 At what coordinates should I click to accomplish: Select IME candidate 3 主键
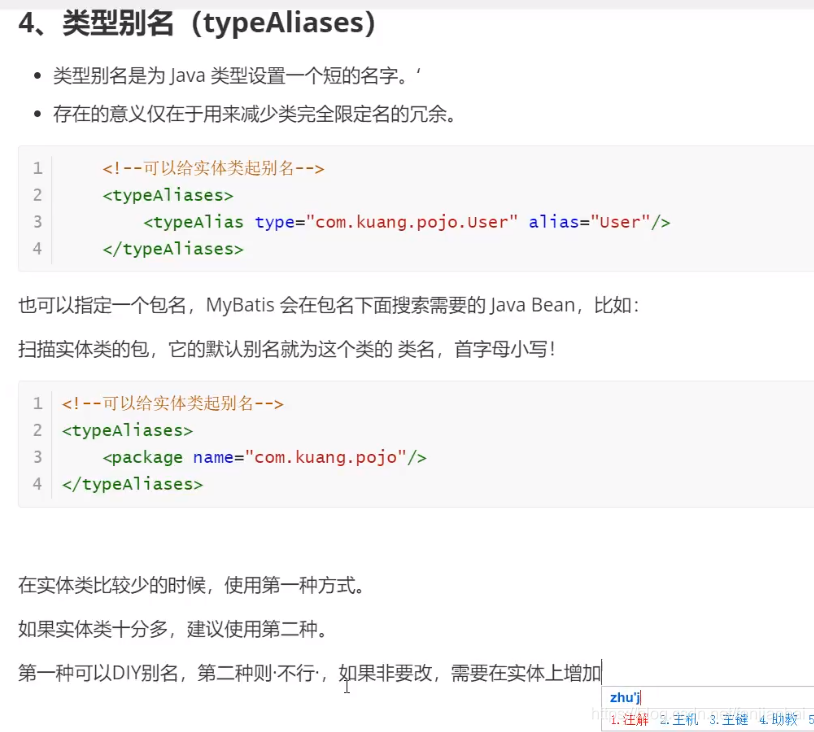click(x=728, y=720)
